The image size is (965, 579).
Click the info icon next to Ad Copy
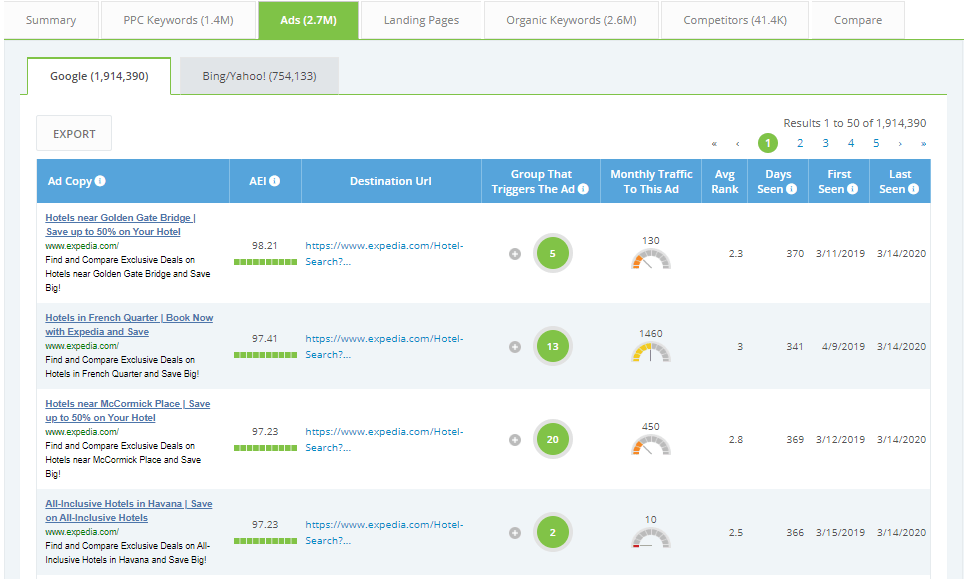(100, 181)
